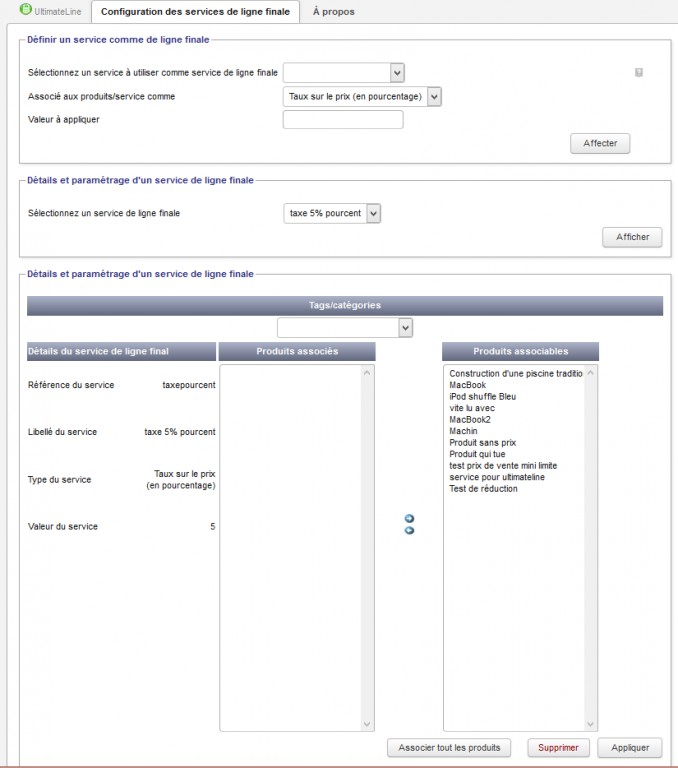
Task: Open the Taux sur le prix dropdown
Action: click(362, 96)
